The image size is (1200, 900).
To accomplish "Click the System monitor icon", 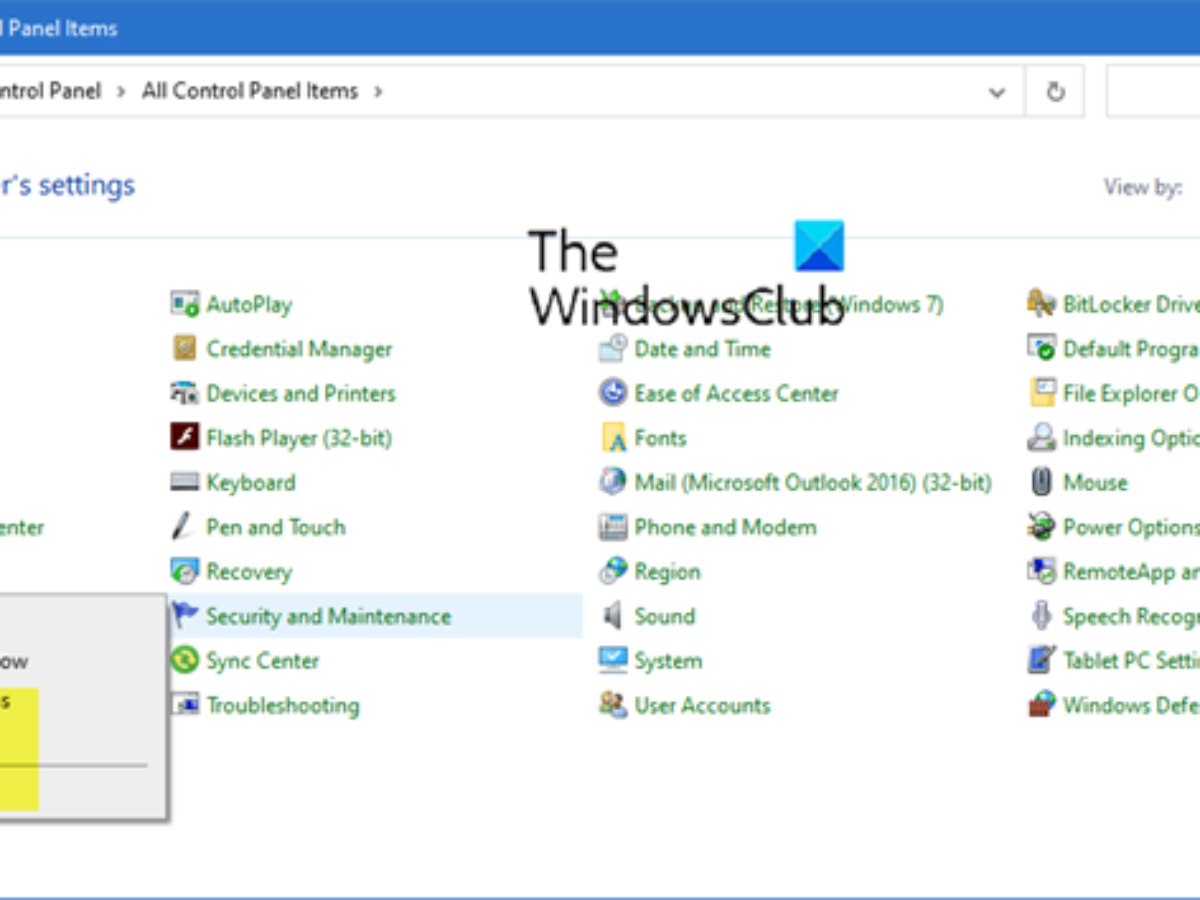I will 612,661.
